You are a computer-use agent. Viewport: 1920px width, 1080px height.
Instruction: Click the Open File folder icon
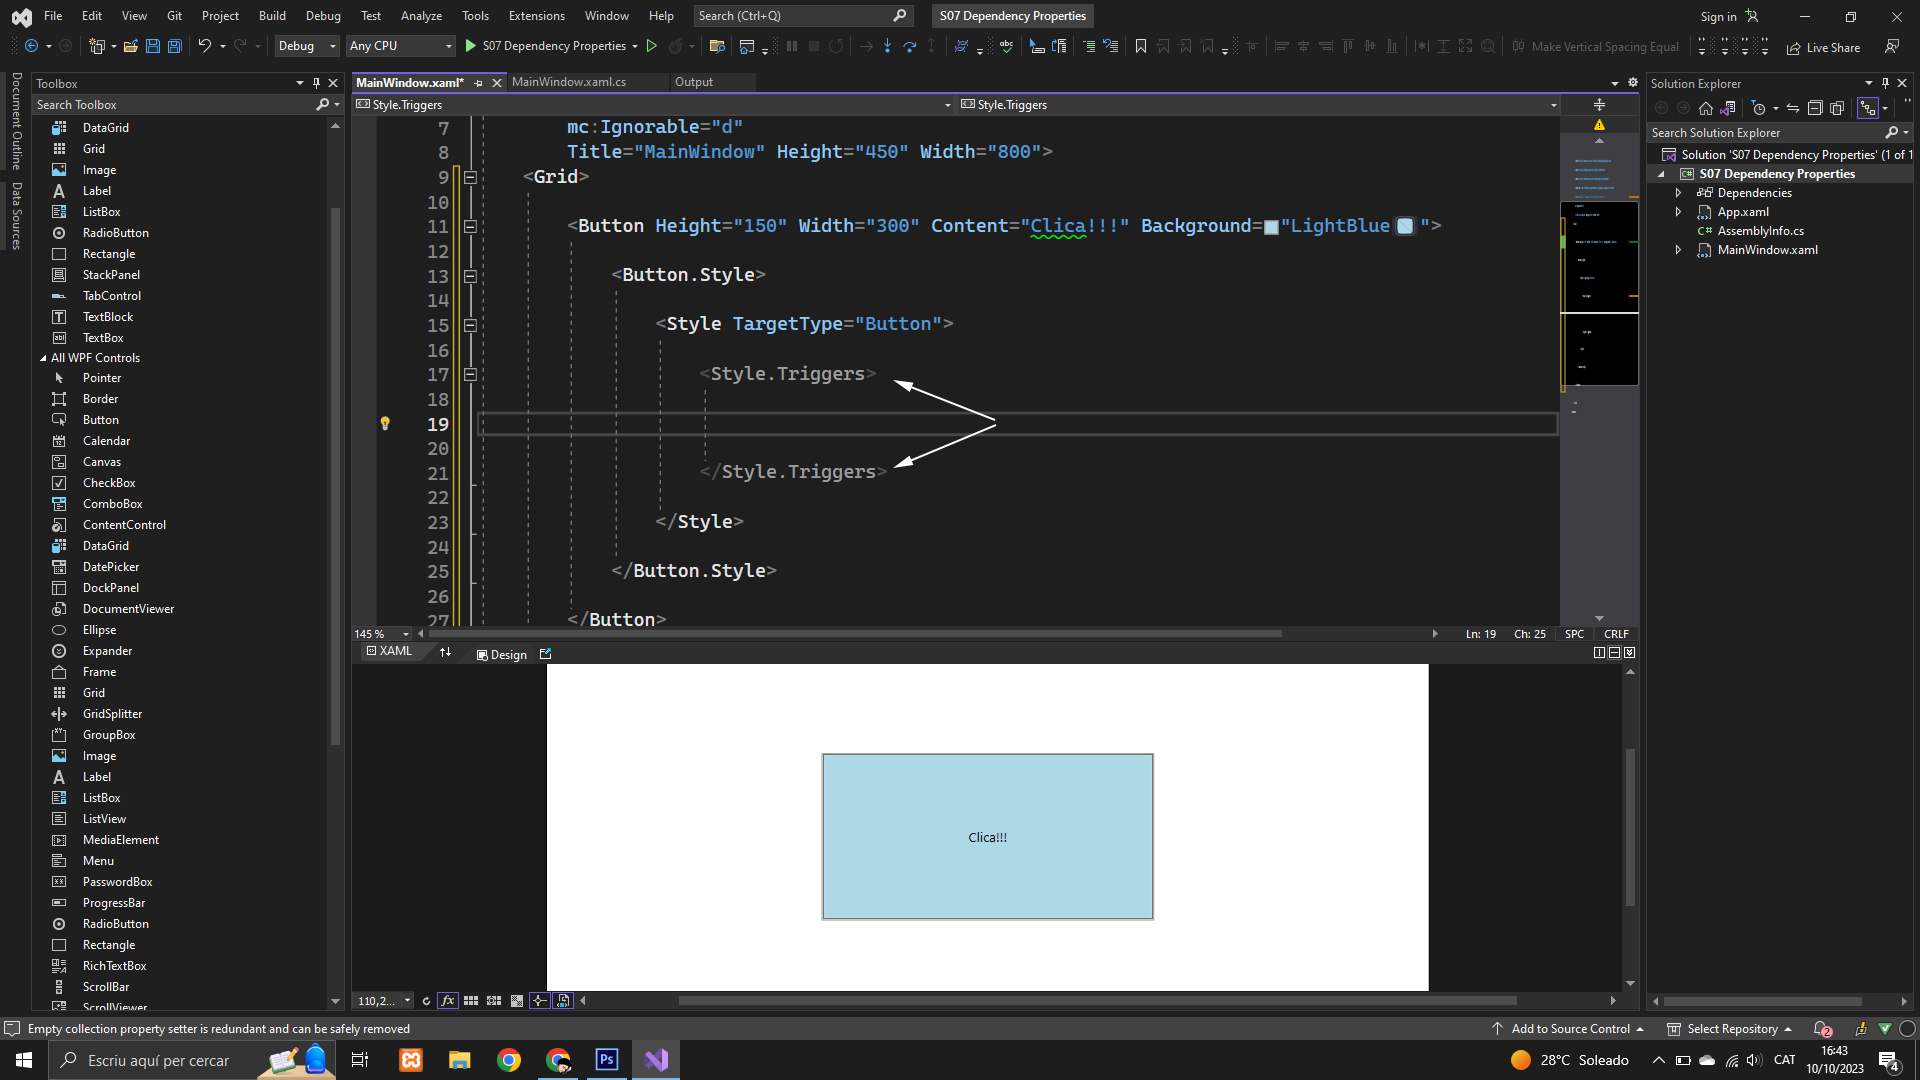click(x=131, y=46)
